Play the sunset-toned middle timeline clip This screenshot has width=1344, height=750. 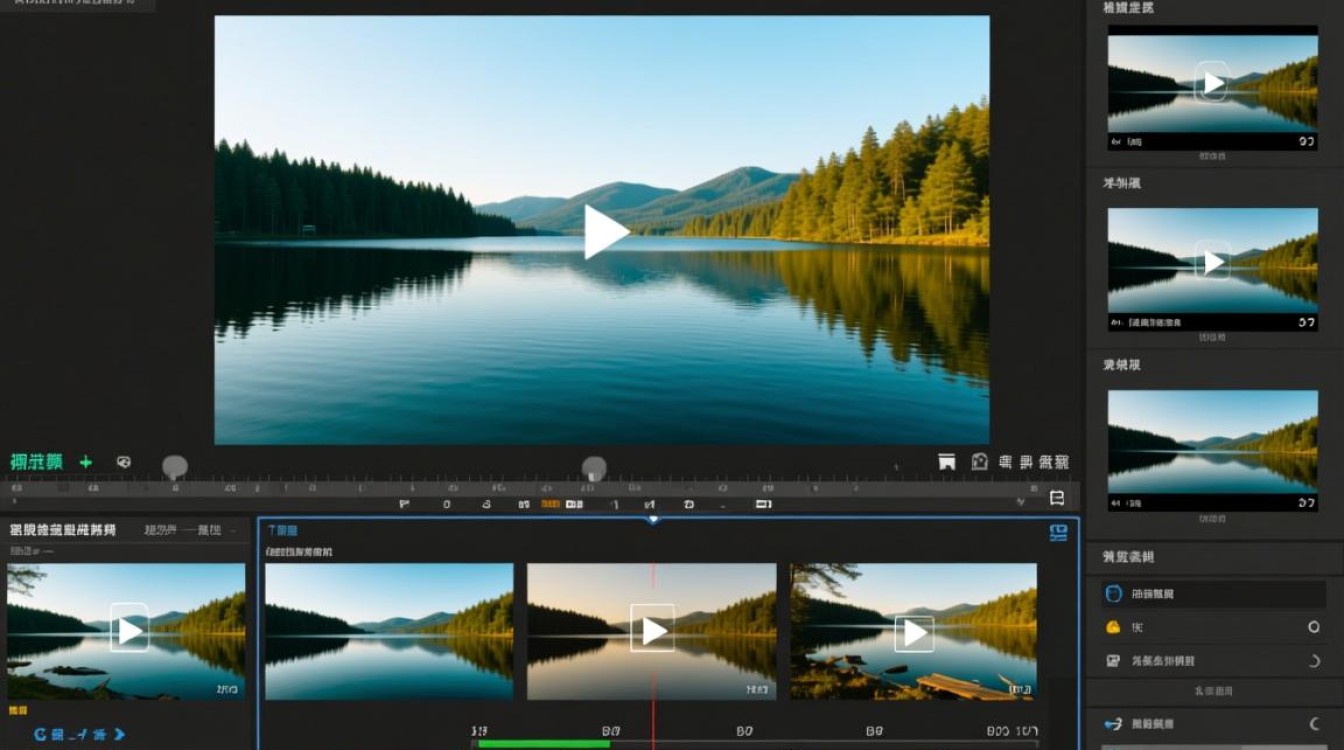click(x=653, y=631)
